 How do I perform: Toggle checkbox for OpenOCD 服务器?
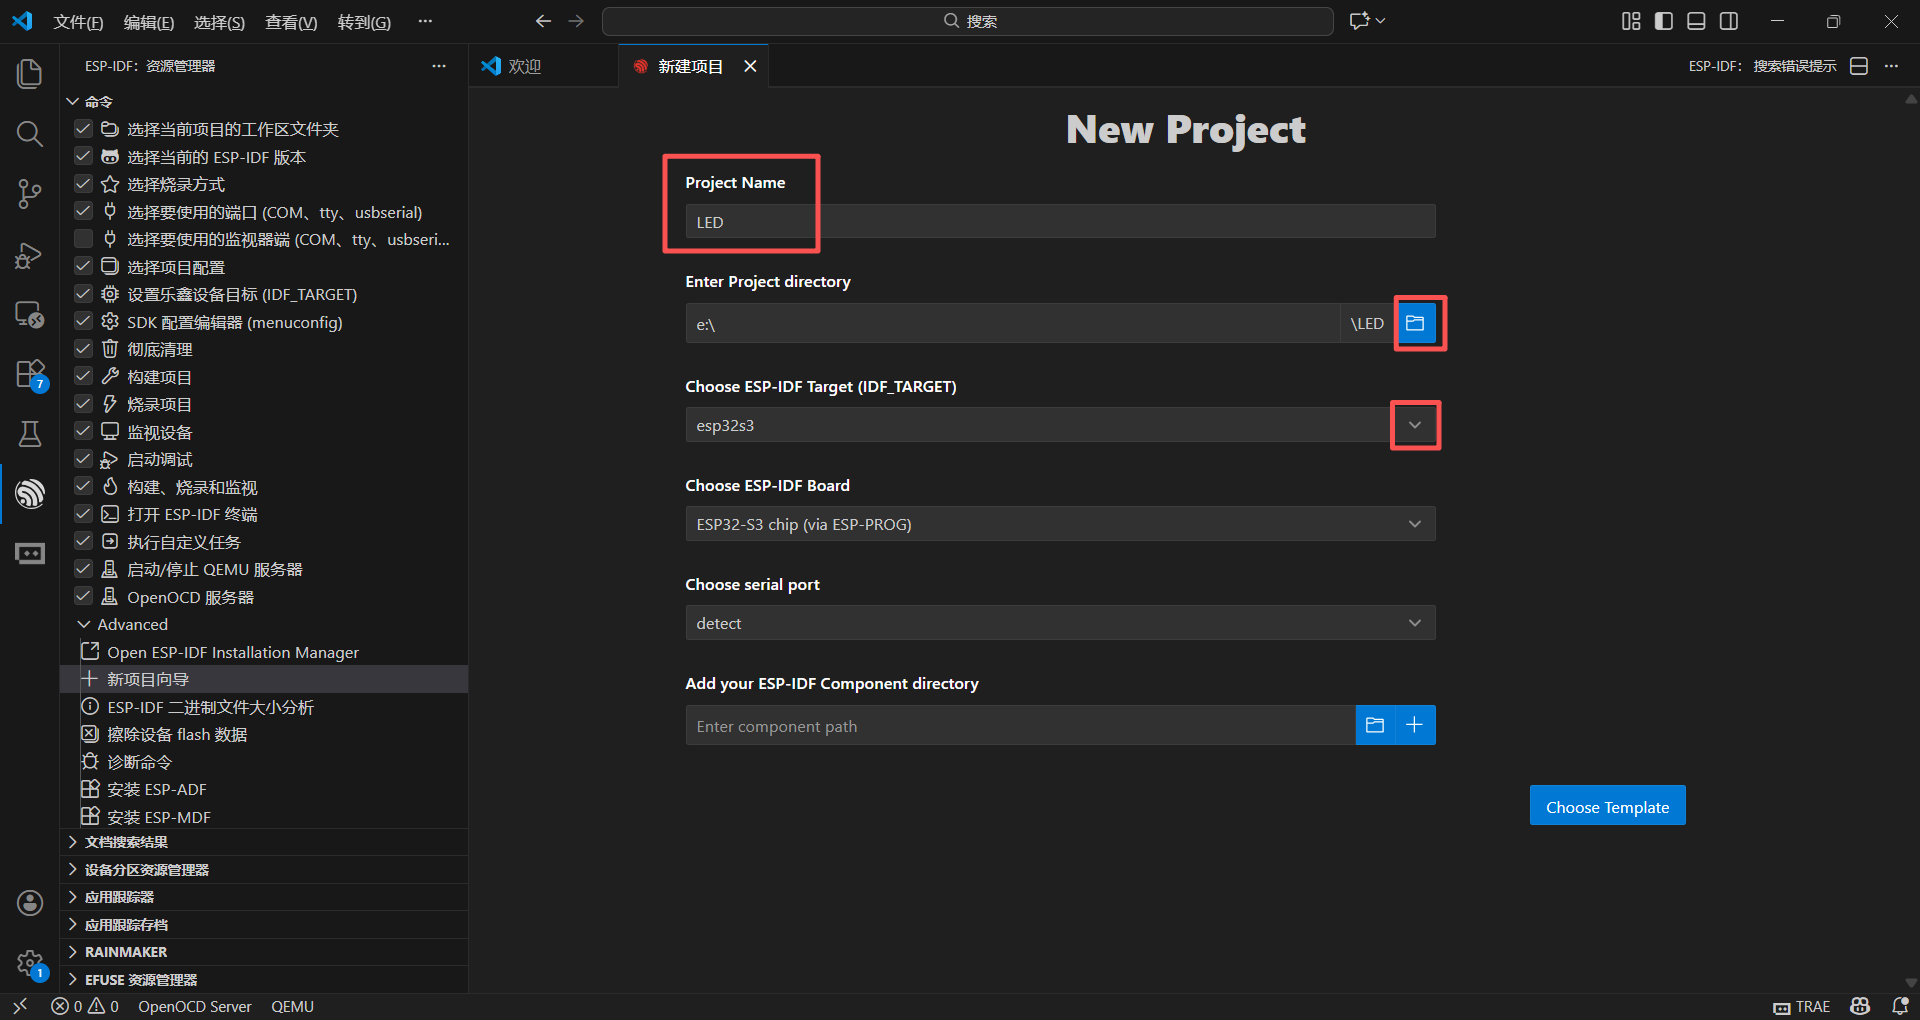pos(84,597)
